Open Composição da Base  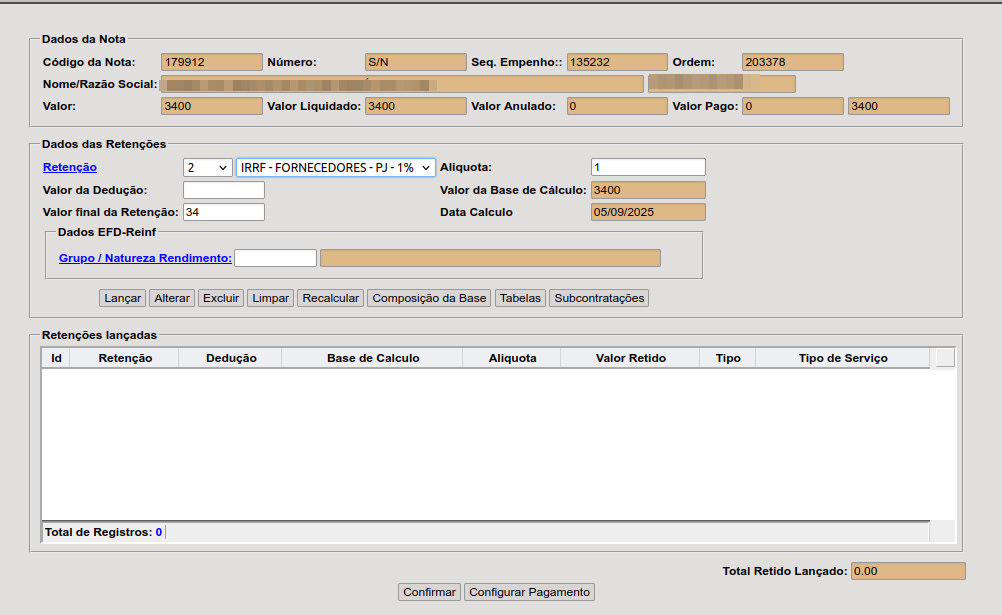(429, 298)
